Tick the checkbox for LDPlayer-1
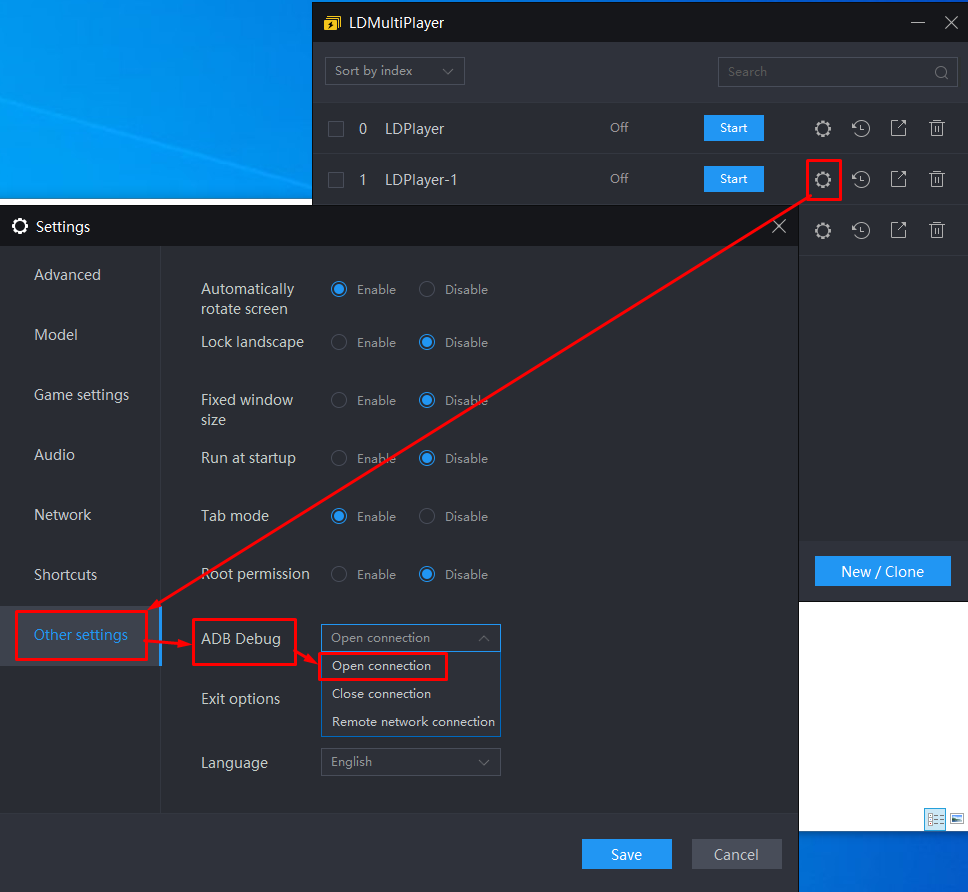Image resolution: width=968 pixels, height=892 pixels. point(336,180)
